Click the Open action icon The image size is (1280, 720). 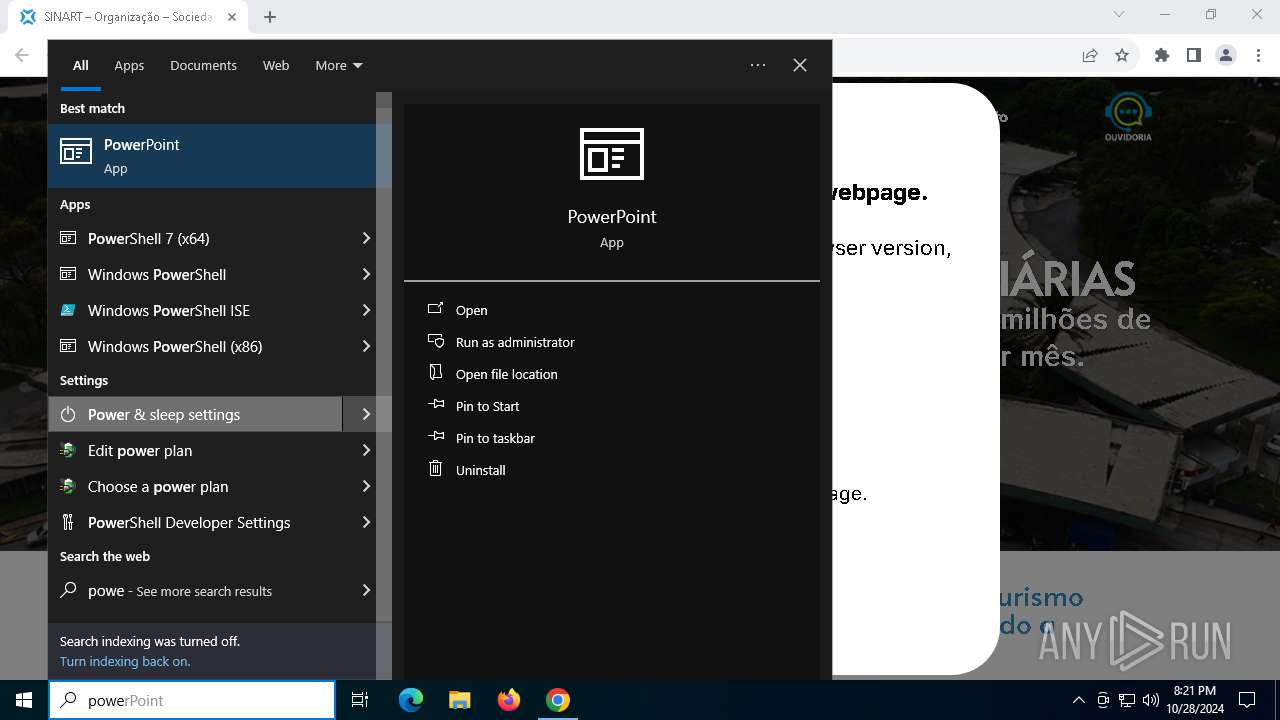pyautogui.click(x=435, y=309)
